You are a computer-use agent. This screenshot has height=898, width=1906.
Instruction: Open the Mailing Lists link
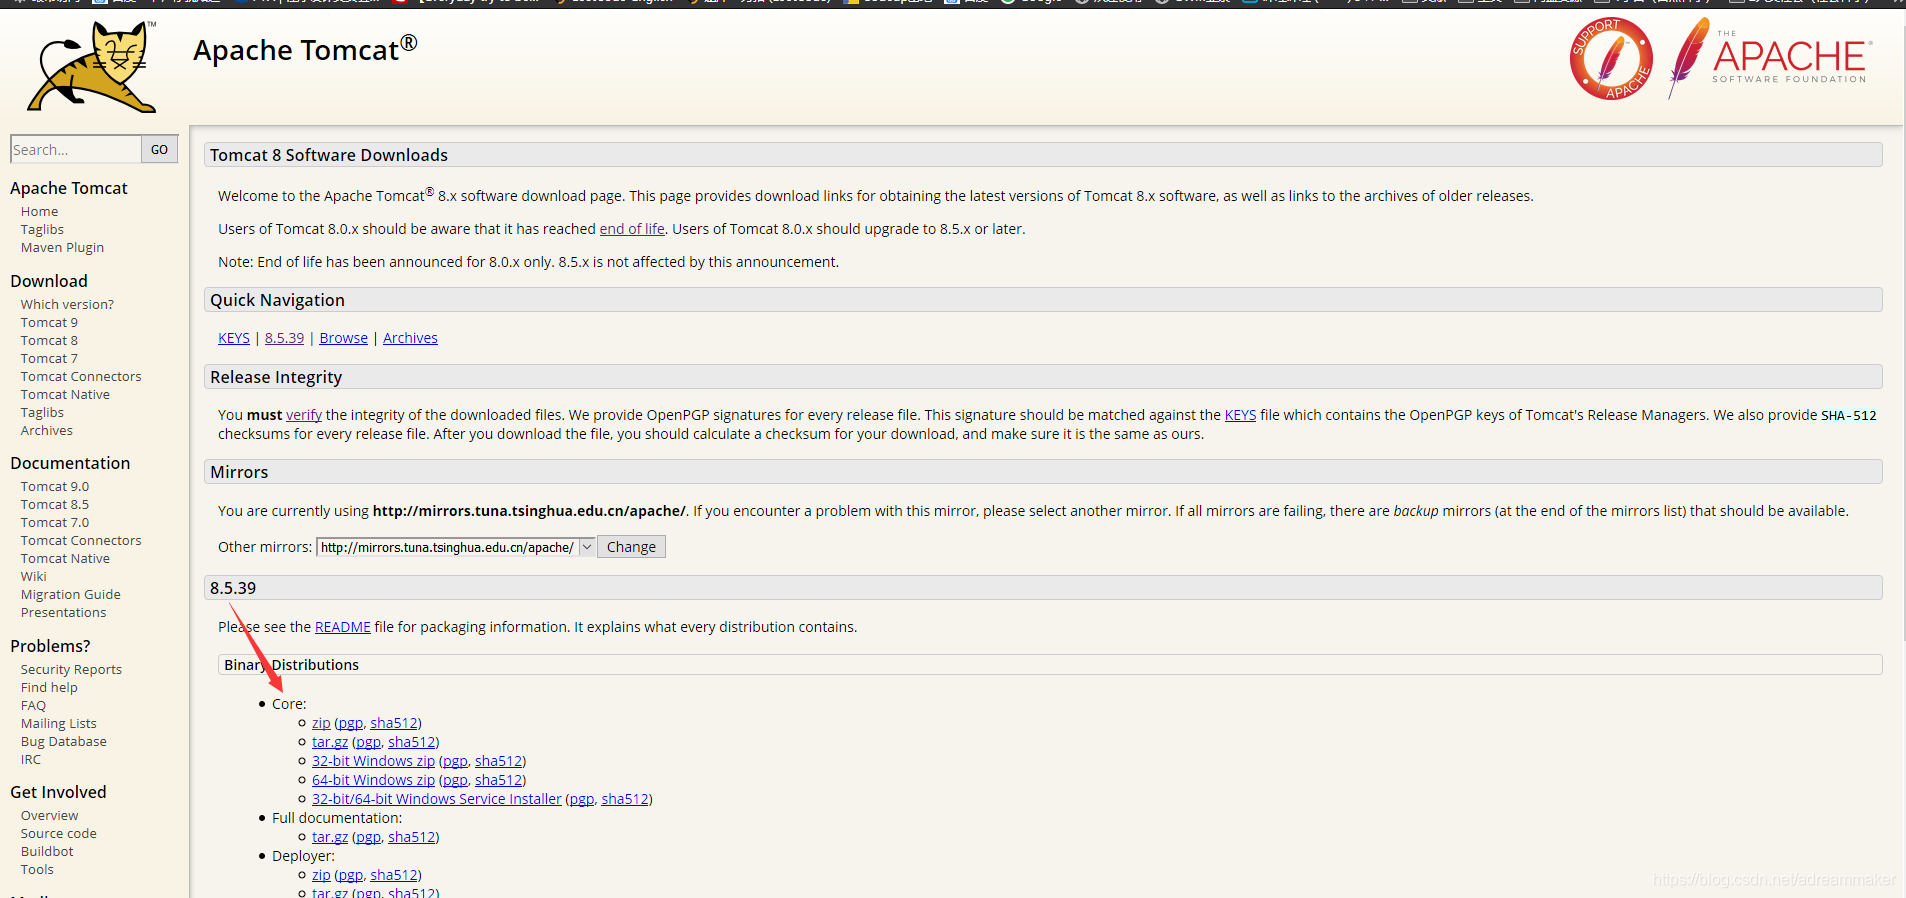[59, 723]
